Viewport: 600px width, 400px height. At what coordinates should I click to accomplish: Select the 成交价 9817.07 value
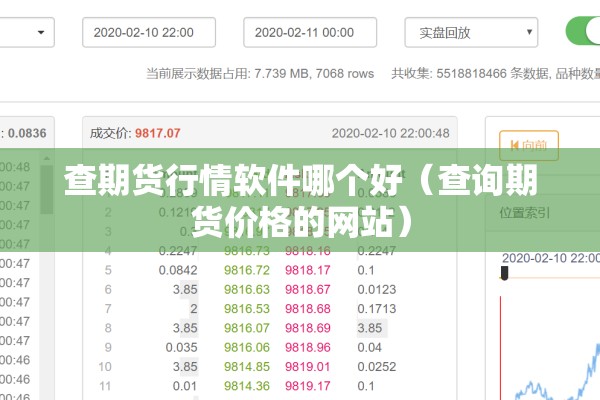[x=157, y=133]
